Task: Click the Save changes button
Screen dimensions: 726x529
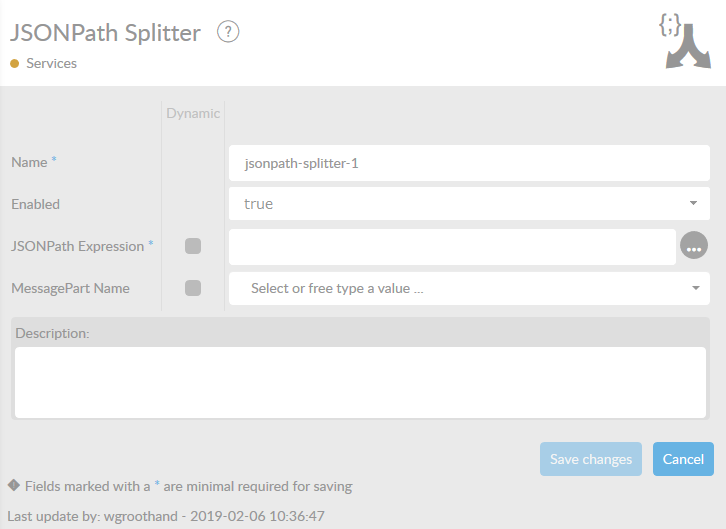Action: tap(591, 459)
